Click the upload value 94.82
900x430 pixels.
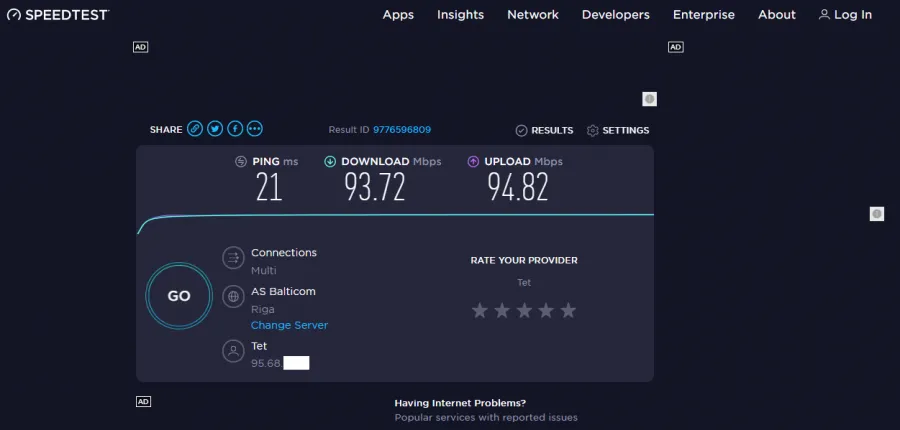click(518, 187)
